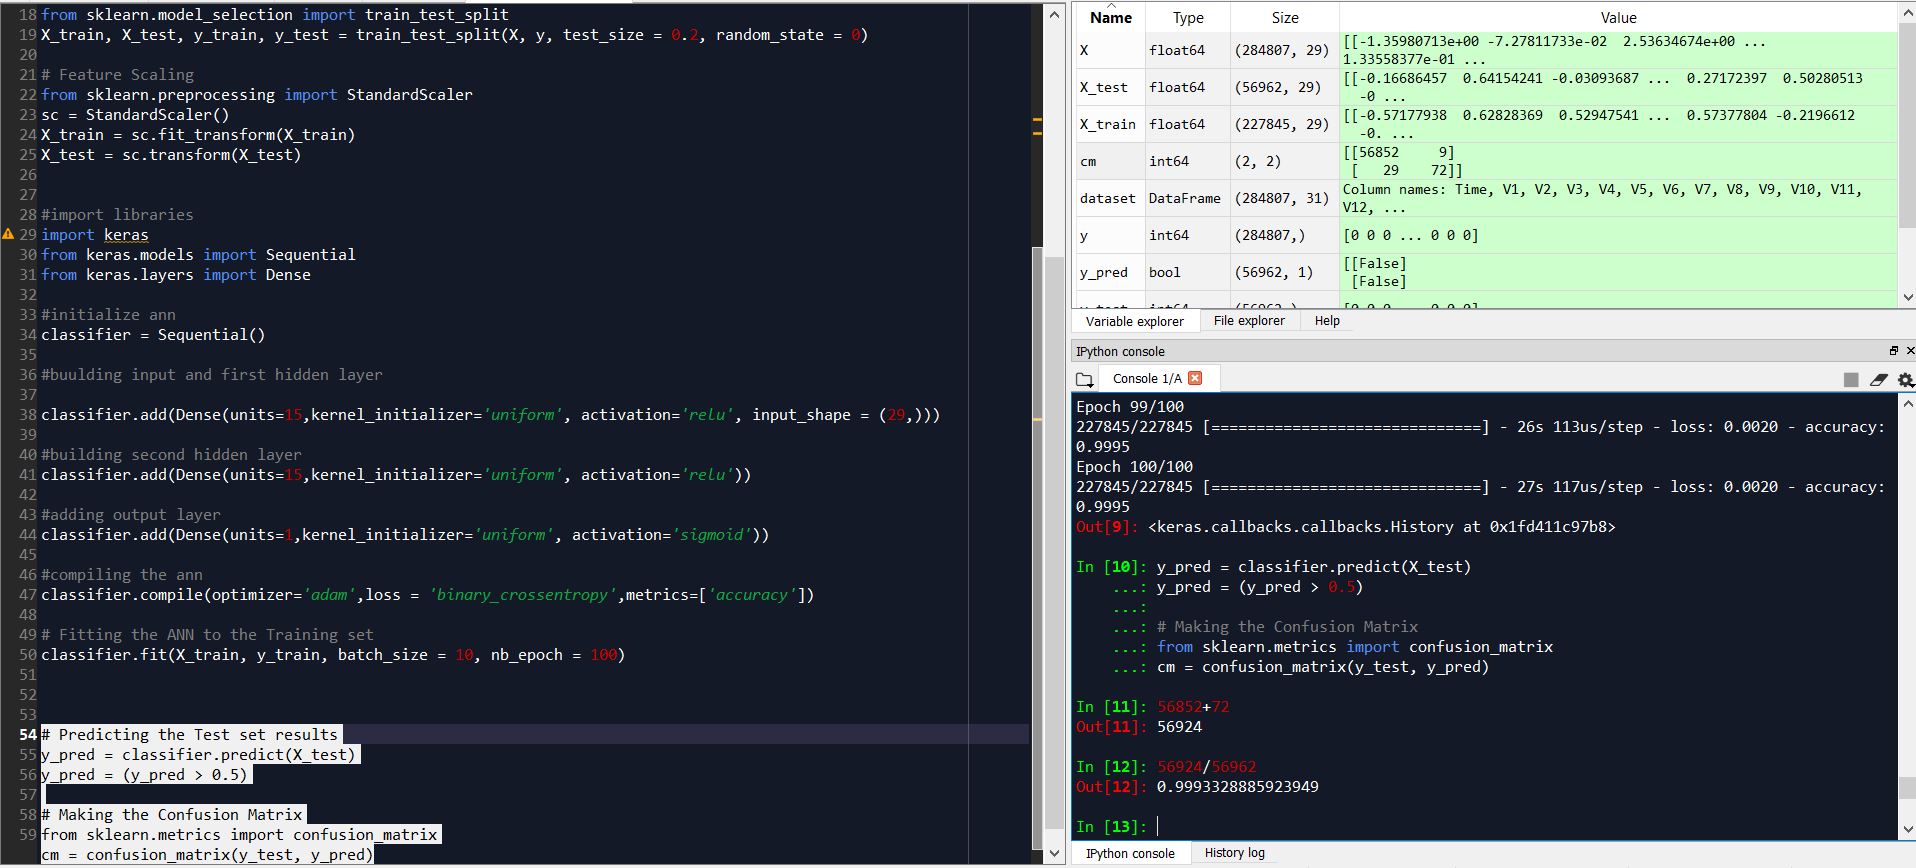Image resolution: width=1916 pixels, height=868 pixels.
Task: Click line 29 import keras
Action: pyautogui.click(x=95, y=235)
